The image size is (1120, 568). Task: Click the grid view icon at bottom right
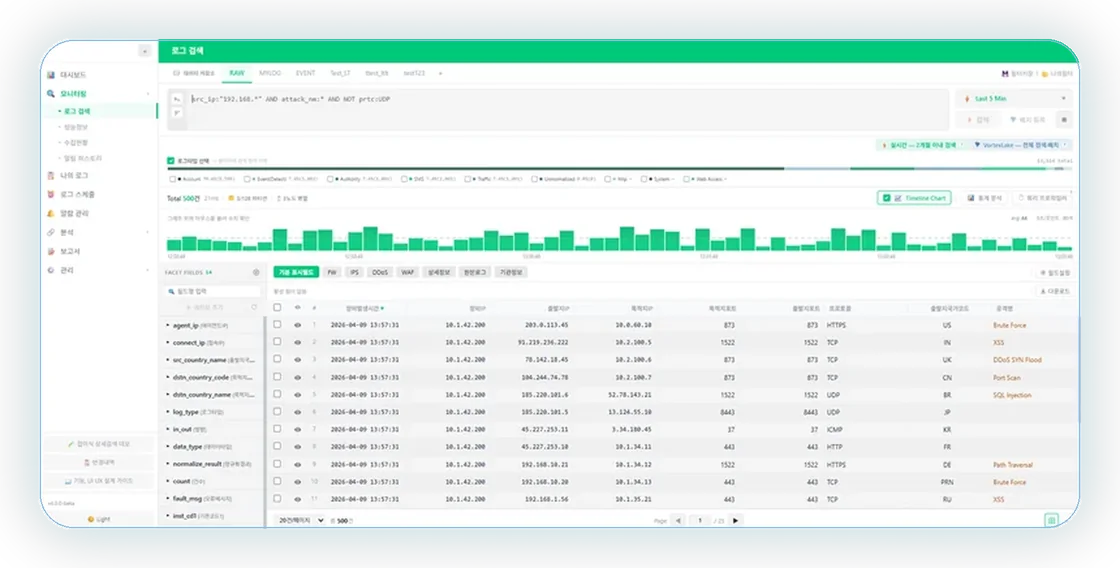click(x=1051, y=520)
